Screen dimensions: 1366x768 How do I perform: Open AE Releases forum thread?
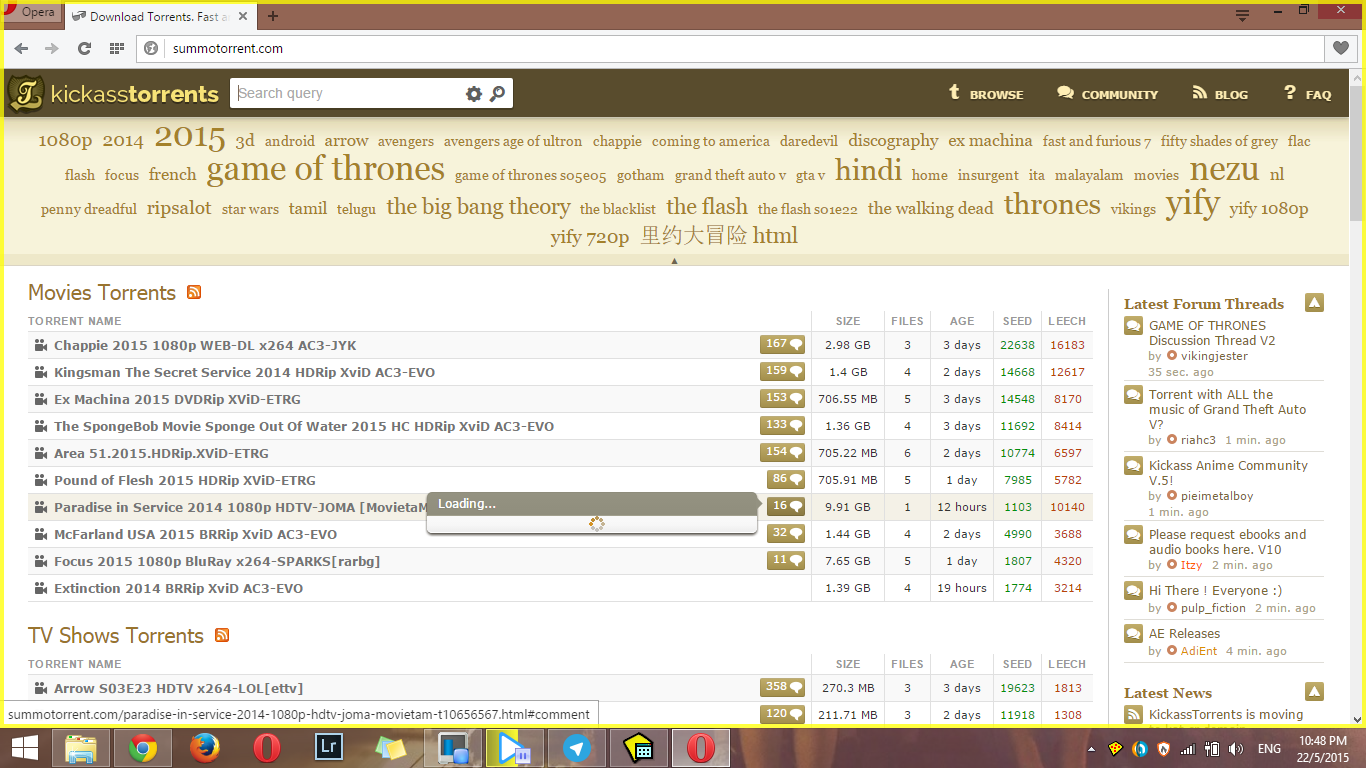[1185, 633]
